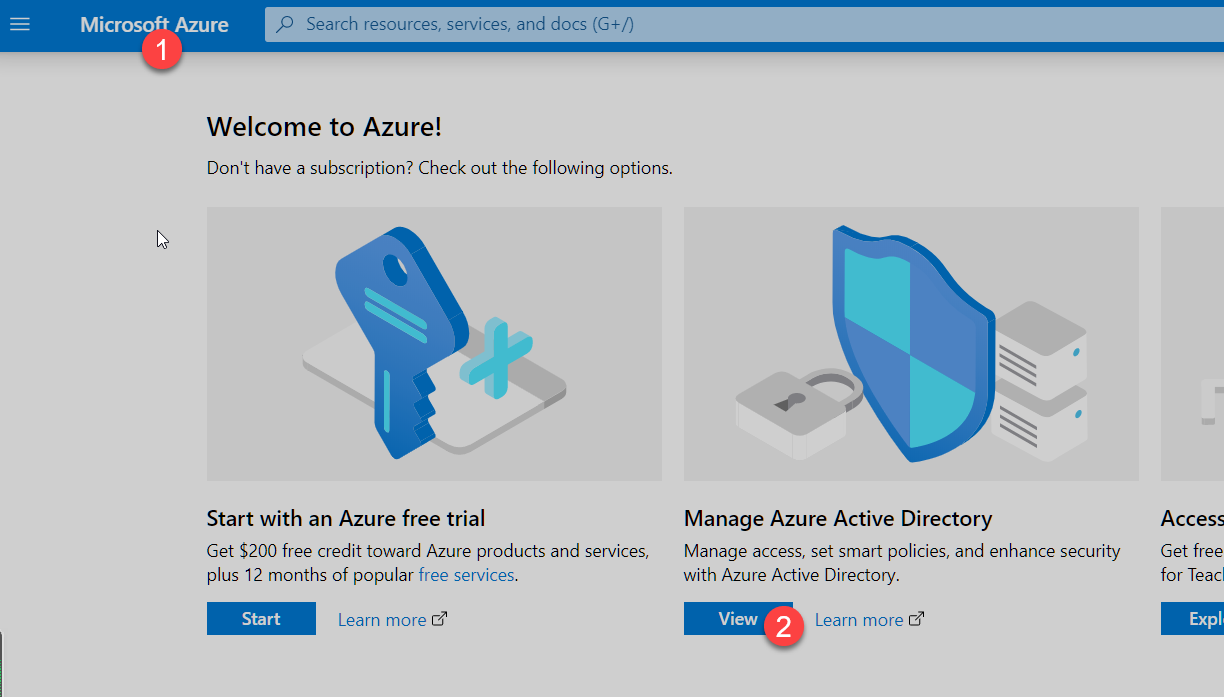Click the partially visible Explore button
This screenshot has height=697, width=1224.
click(1200, 619)
